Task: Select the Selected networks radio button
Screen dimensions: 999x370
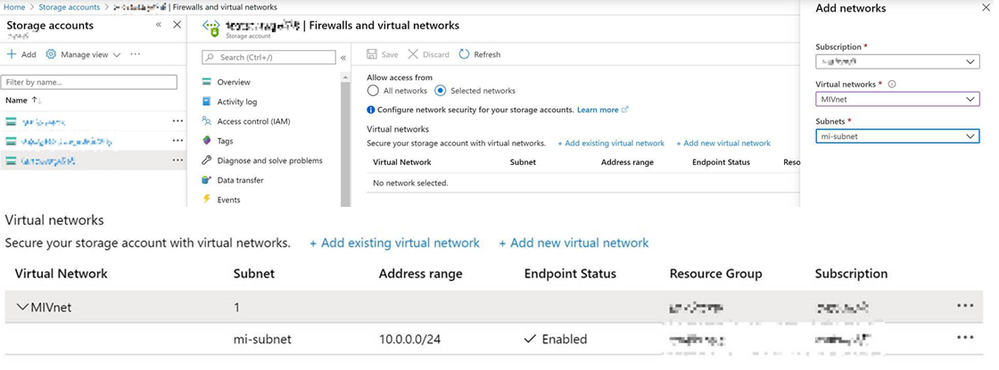Action: tap(440, 91)
